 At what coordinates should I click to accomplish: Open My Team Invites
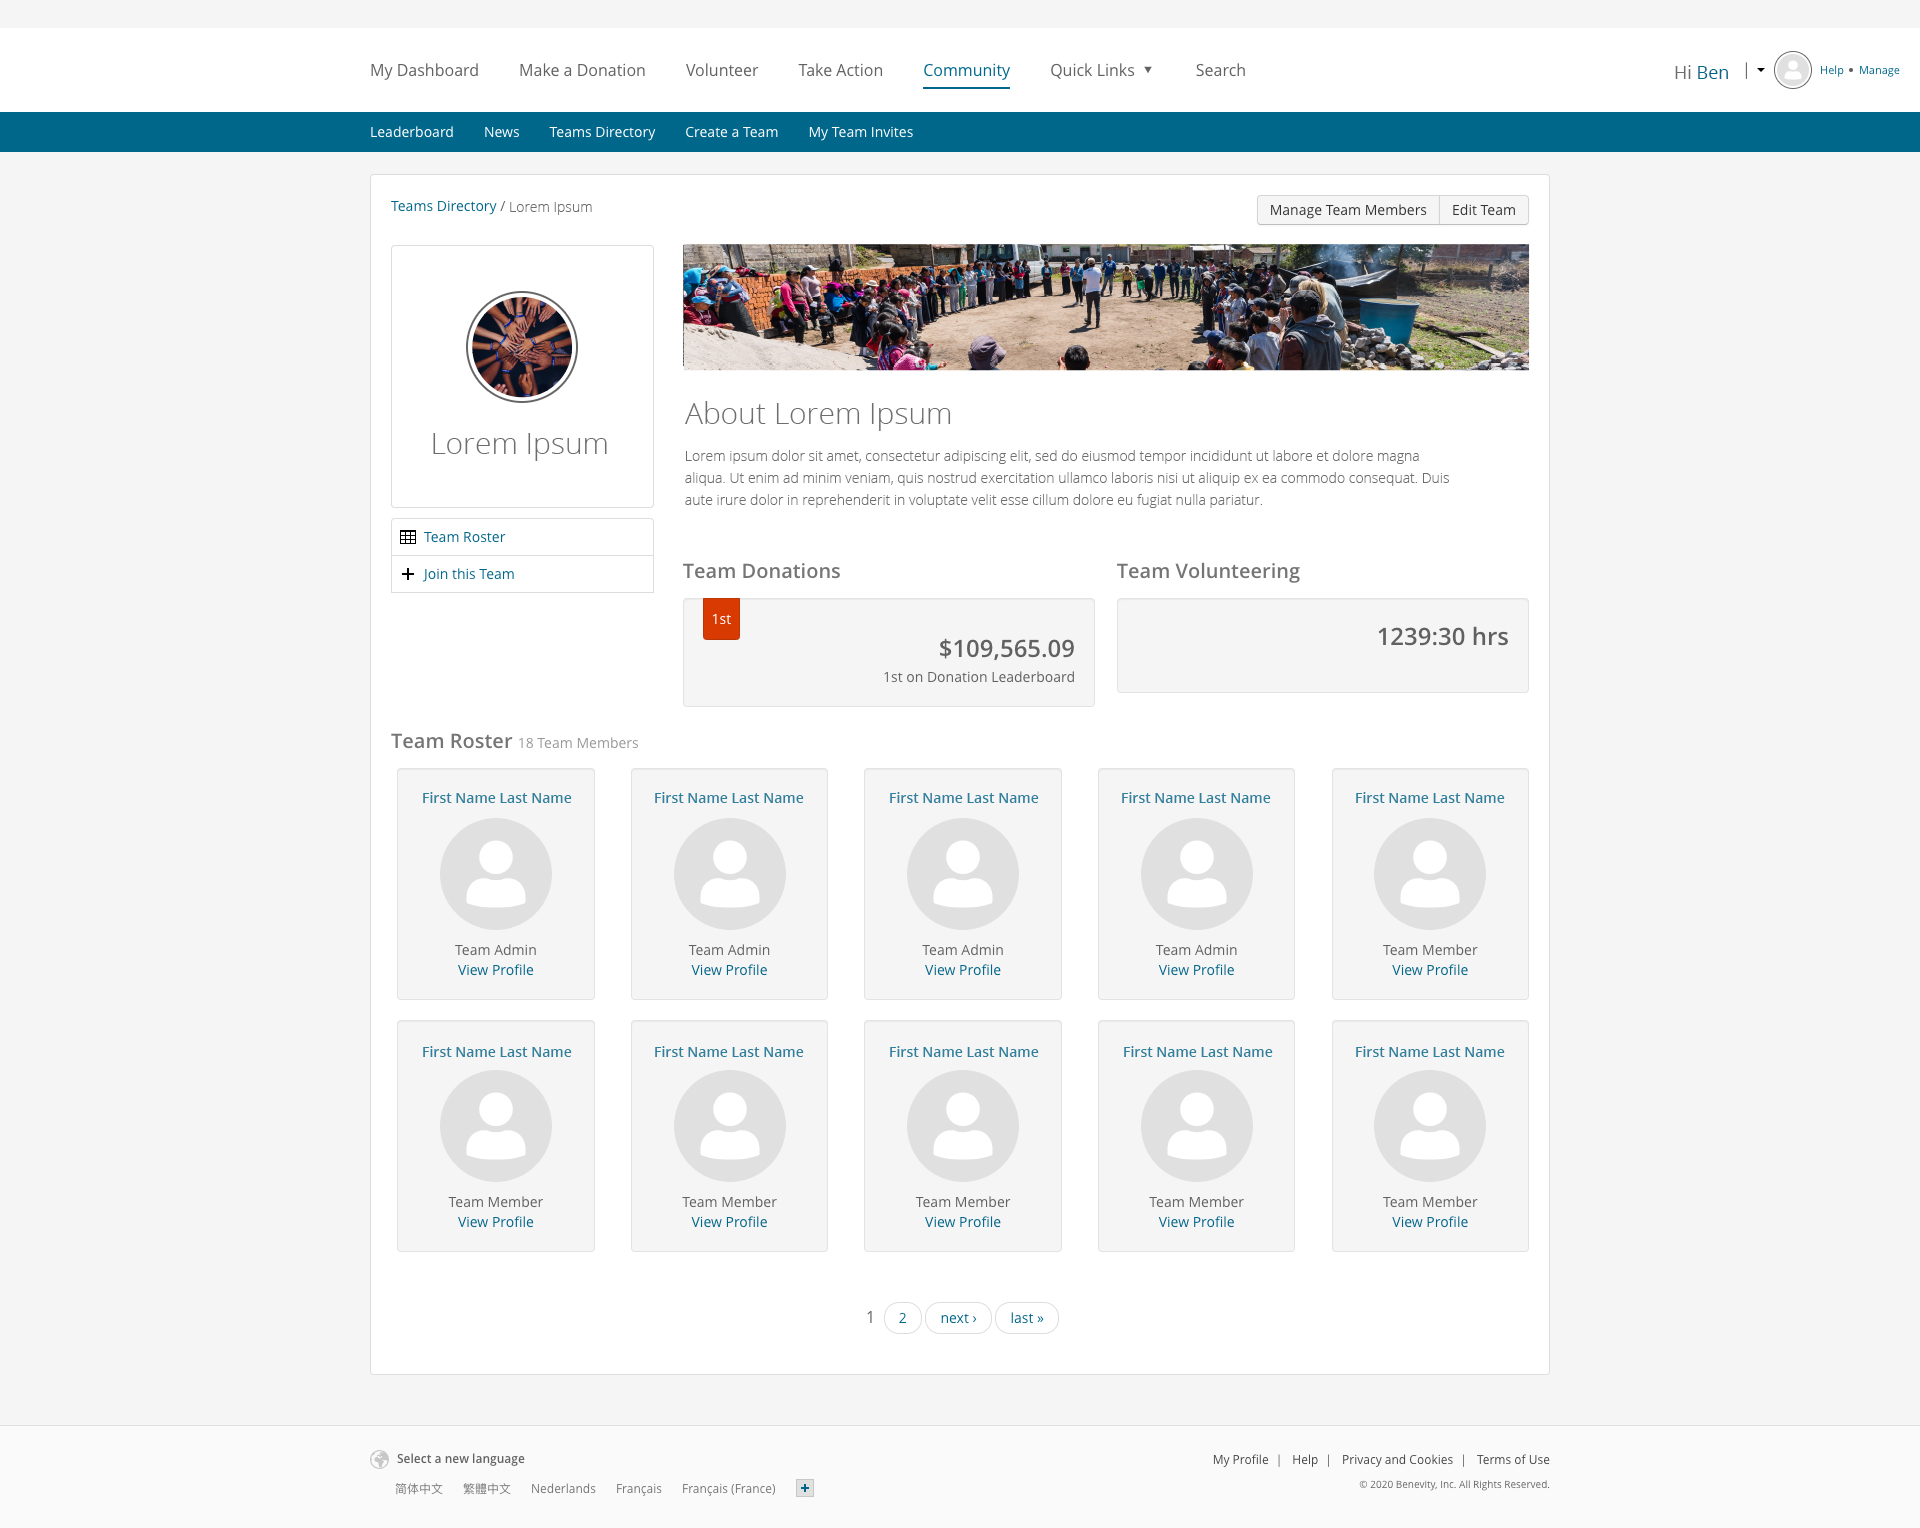coord(861,132)
